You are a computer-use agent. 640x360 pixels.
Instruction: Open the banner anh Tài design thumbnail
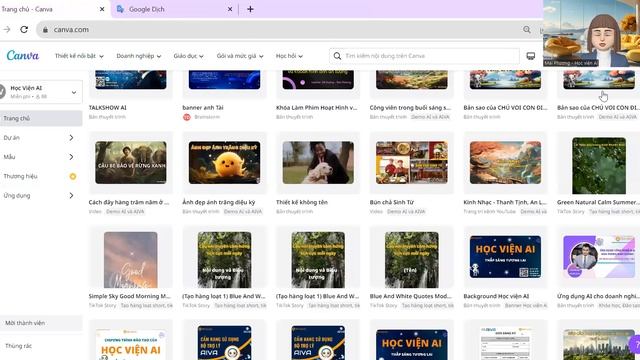tap(224, 80)
